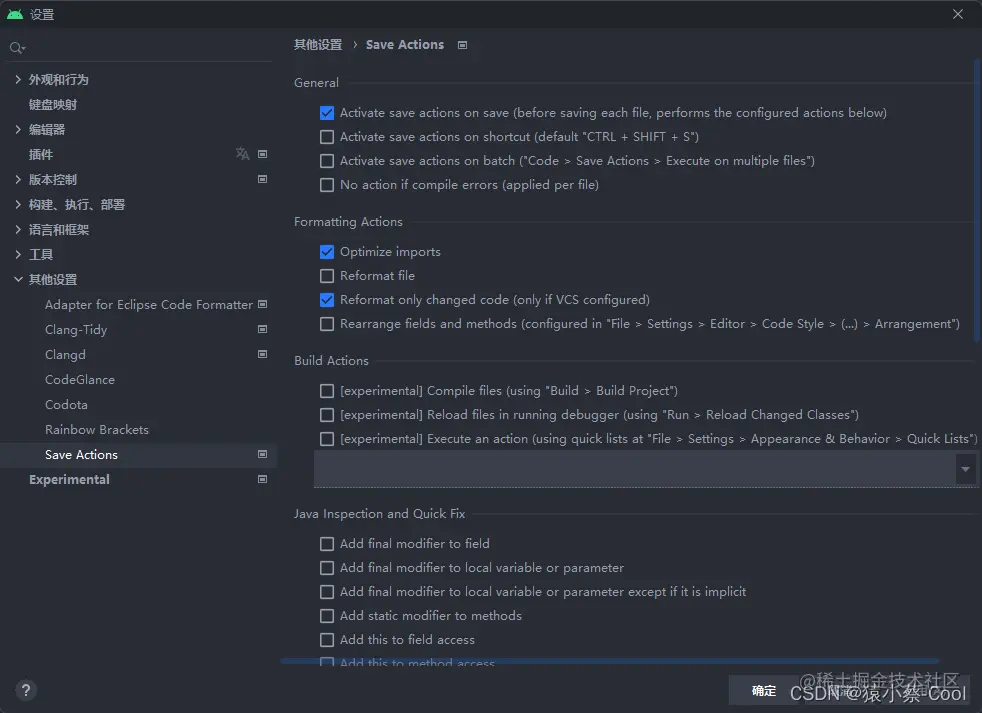Click the search magnifier icon in settings
982x713 pixels.
17,48
